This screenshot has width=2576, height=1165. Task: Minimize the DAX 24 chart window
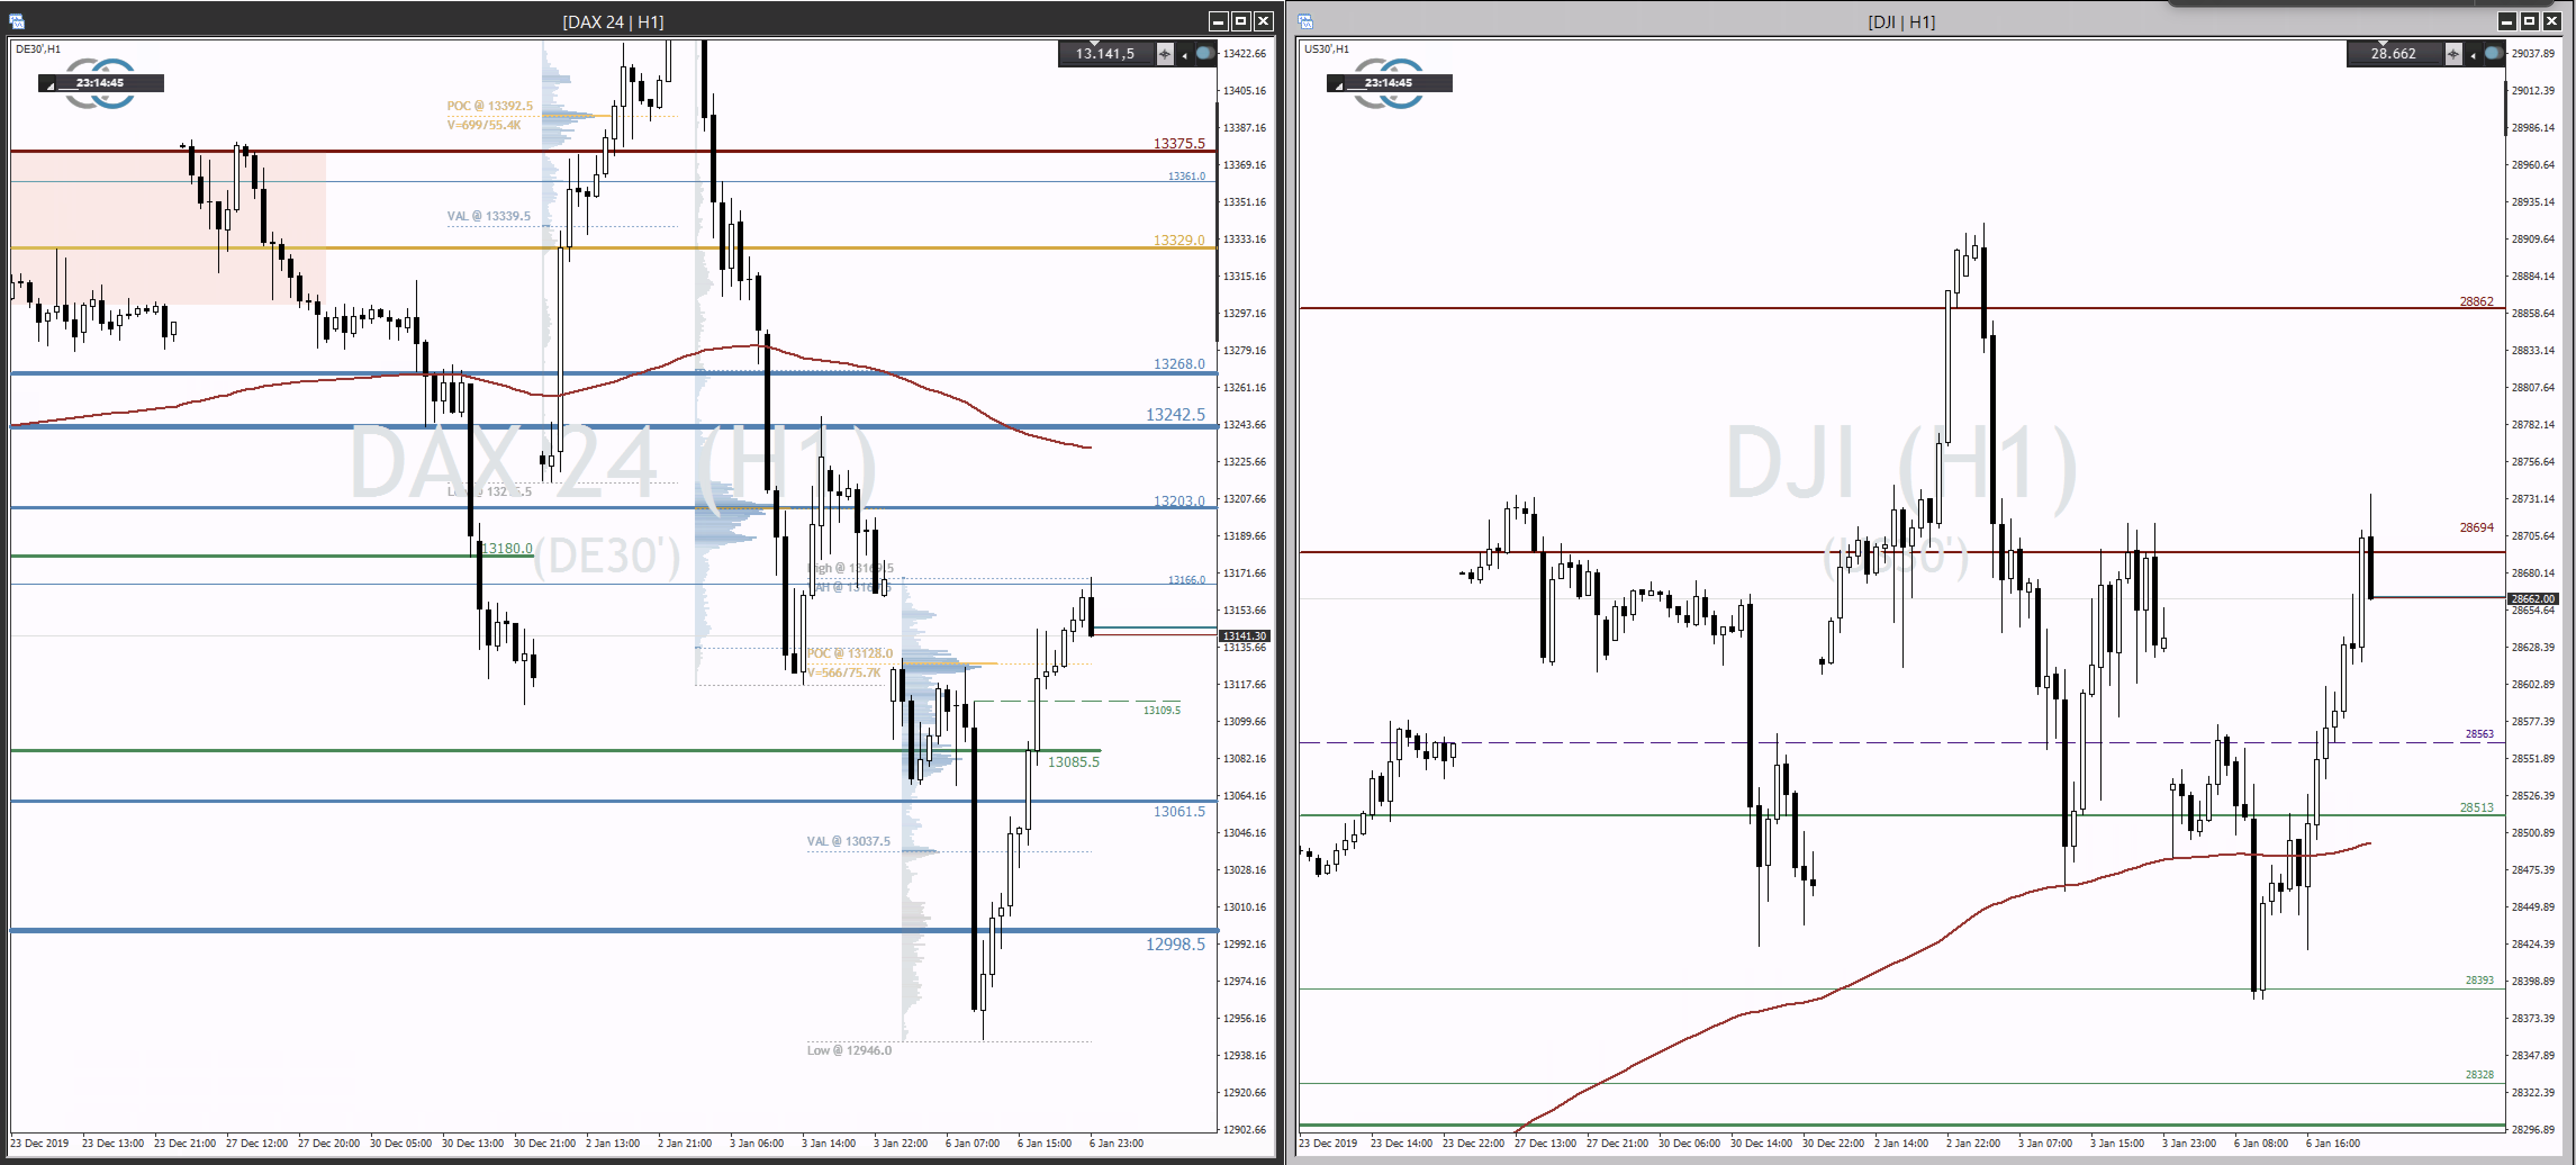(x=1218, y=21)
